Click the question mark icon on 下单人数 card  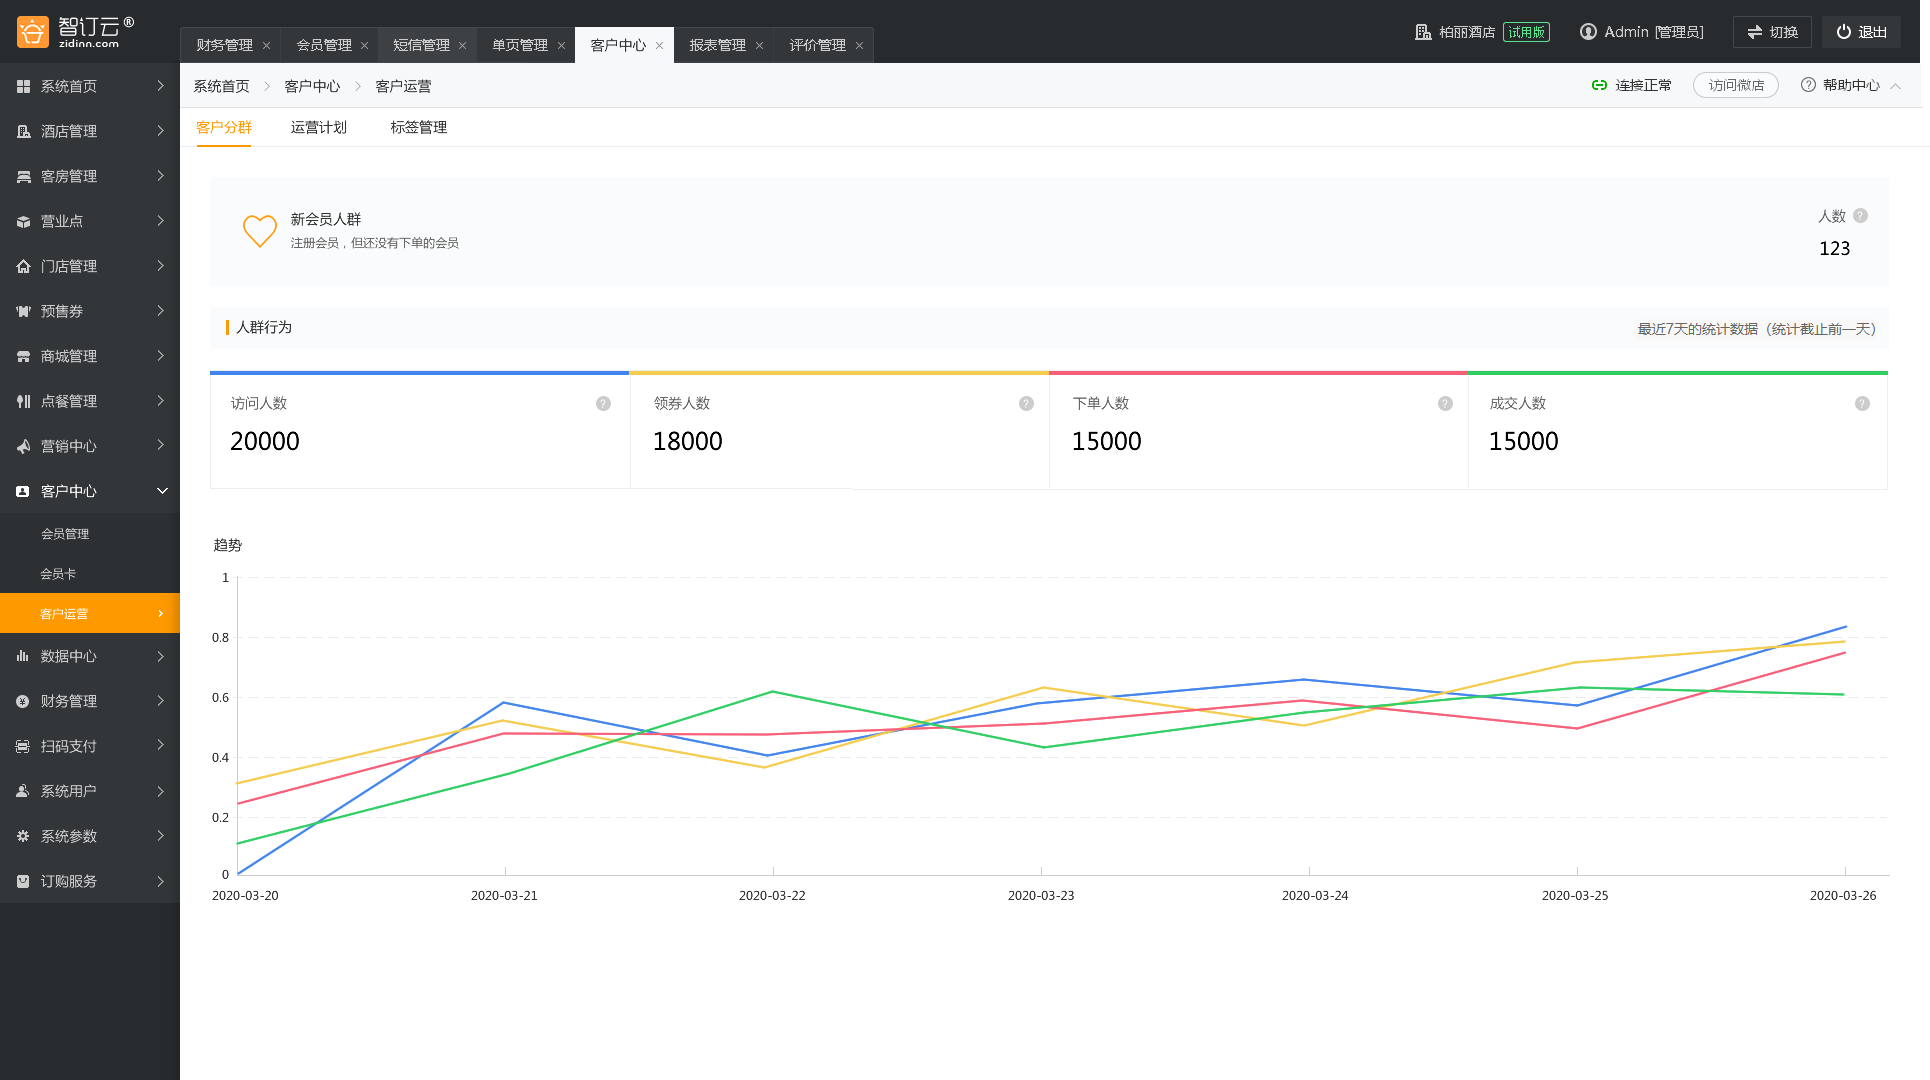tap(1445, 404)
